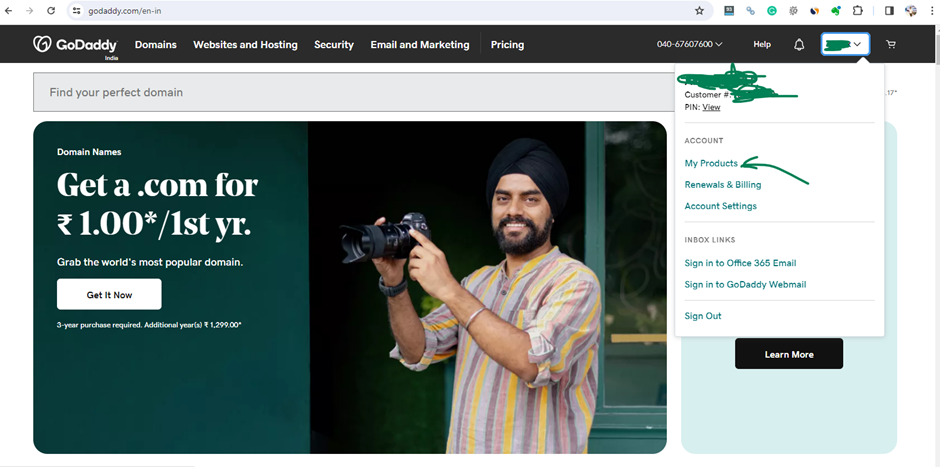Open Email and Marketing menu
The width and height of the screenshot is (940, 467).
click(x=420, y=44)
